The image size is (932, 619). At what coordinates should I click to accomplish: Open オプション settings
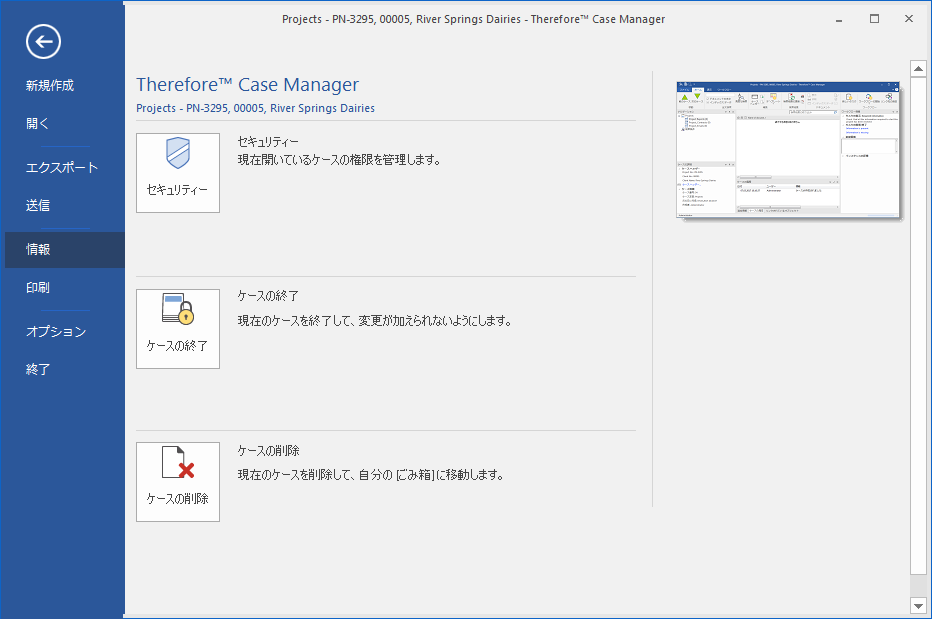click(x=56, y=332)
